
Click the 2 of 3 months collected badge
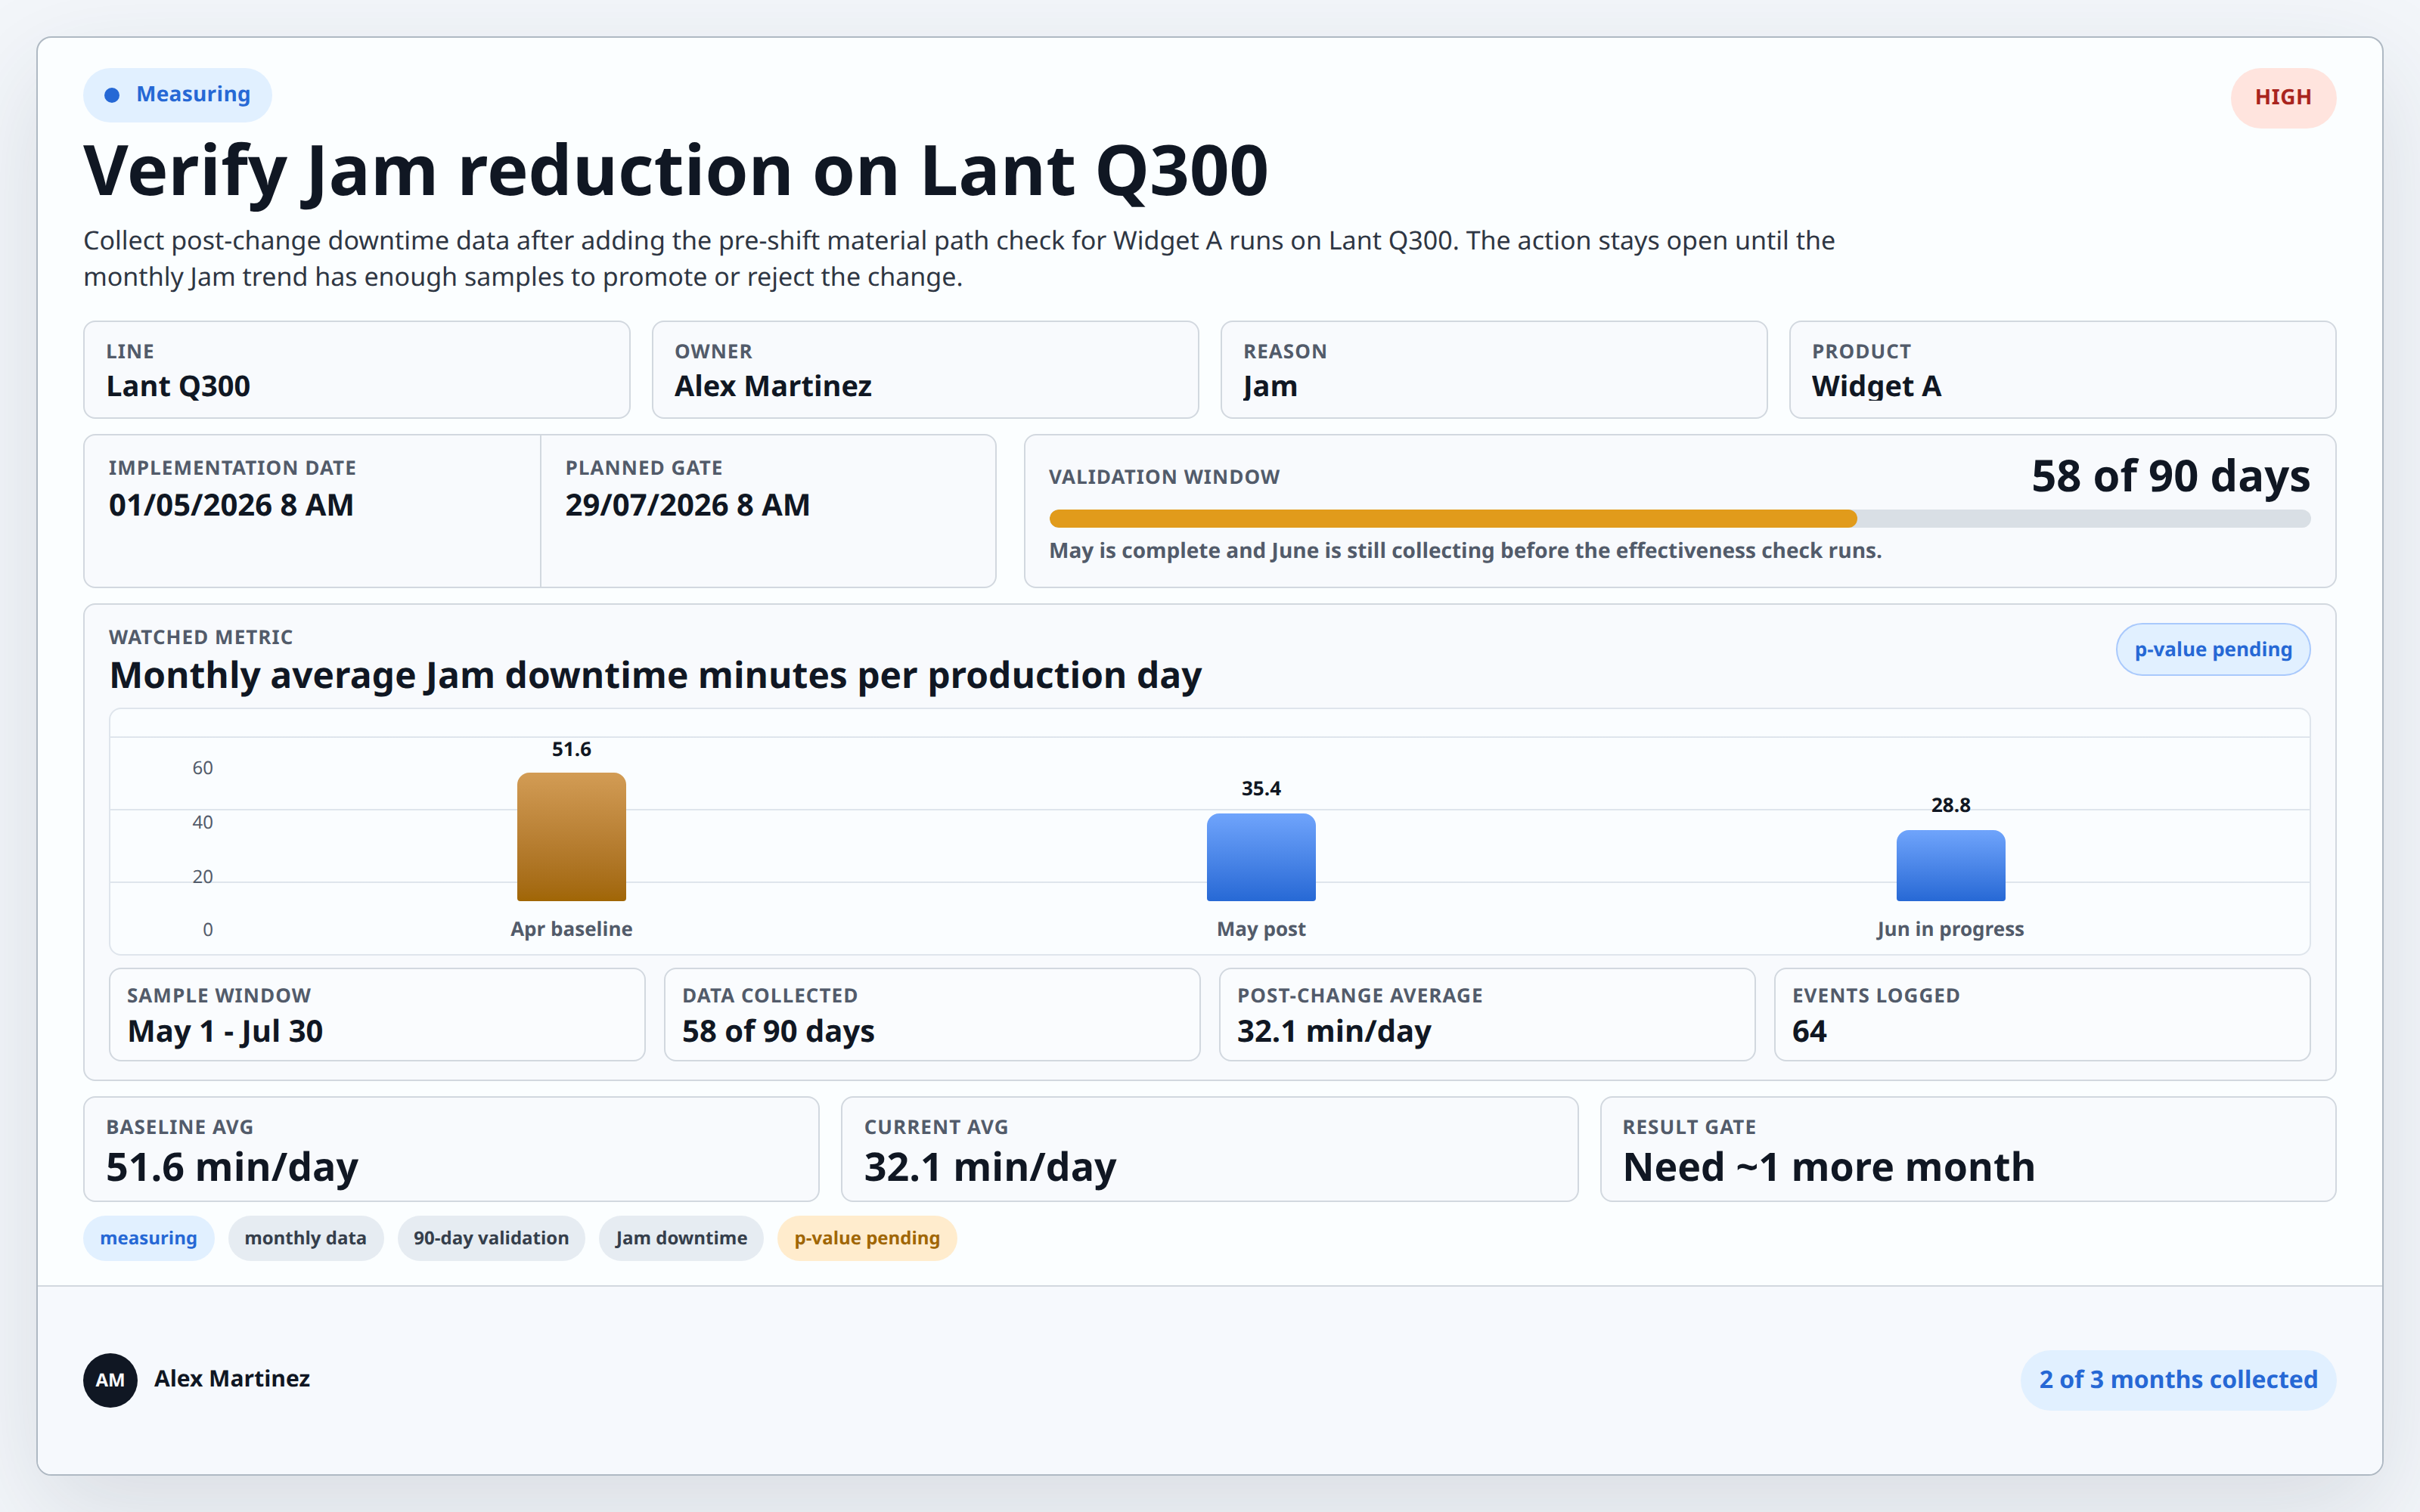pyautogui.click(x=2178, y=1380)
